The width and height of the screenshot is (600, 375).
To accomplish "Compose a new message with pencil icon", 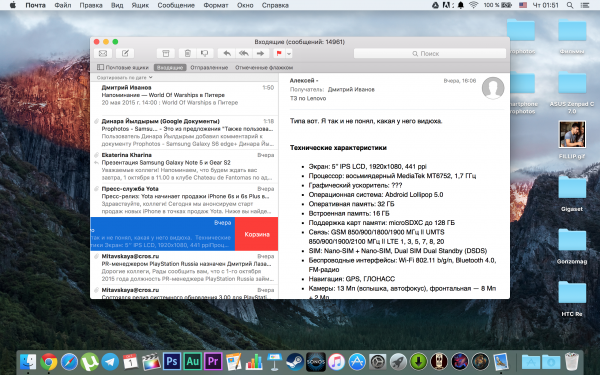I will point(125,54).
